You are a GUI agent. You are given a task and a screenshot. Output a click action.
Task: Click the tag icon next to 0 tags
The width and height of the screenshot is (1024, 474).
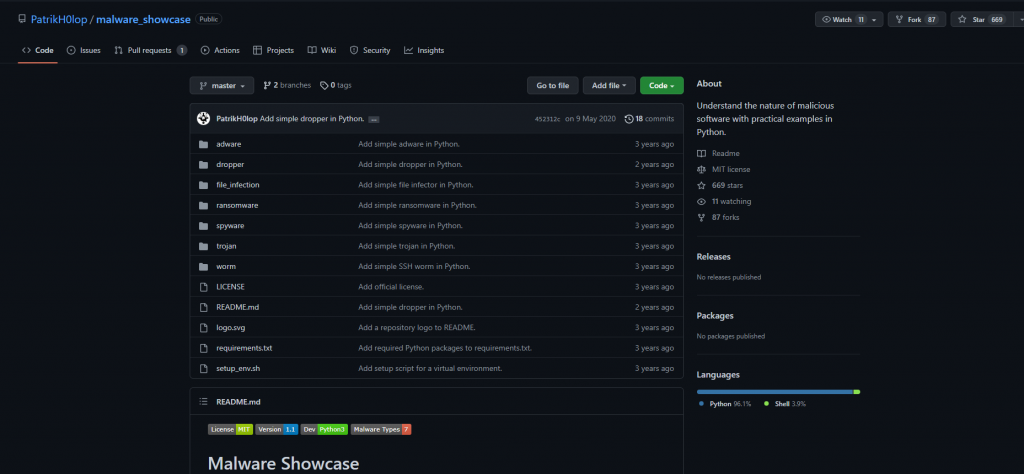[324, 86]
